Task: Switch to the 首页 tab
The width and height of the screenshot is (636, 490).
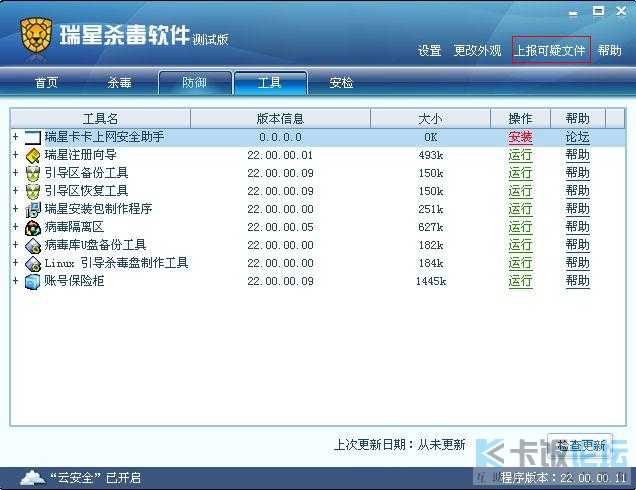Action: click(x=46, y=83)
